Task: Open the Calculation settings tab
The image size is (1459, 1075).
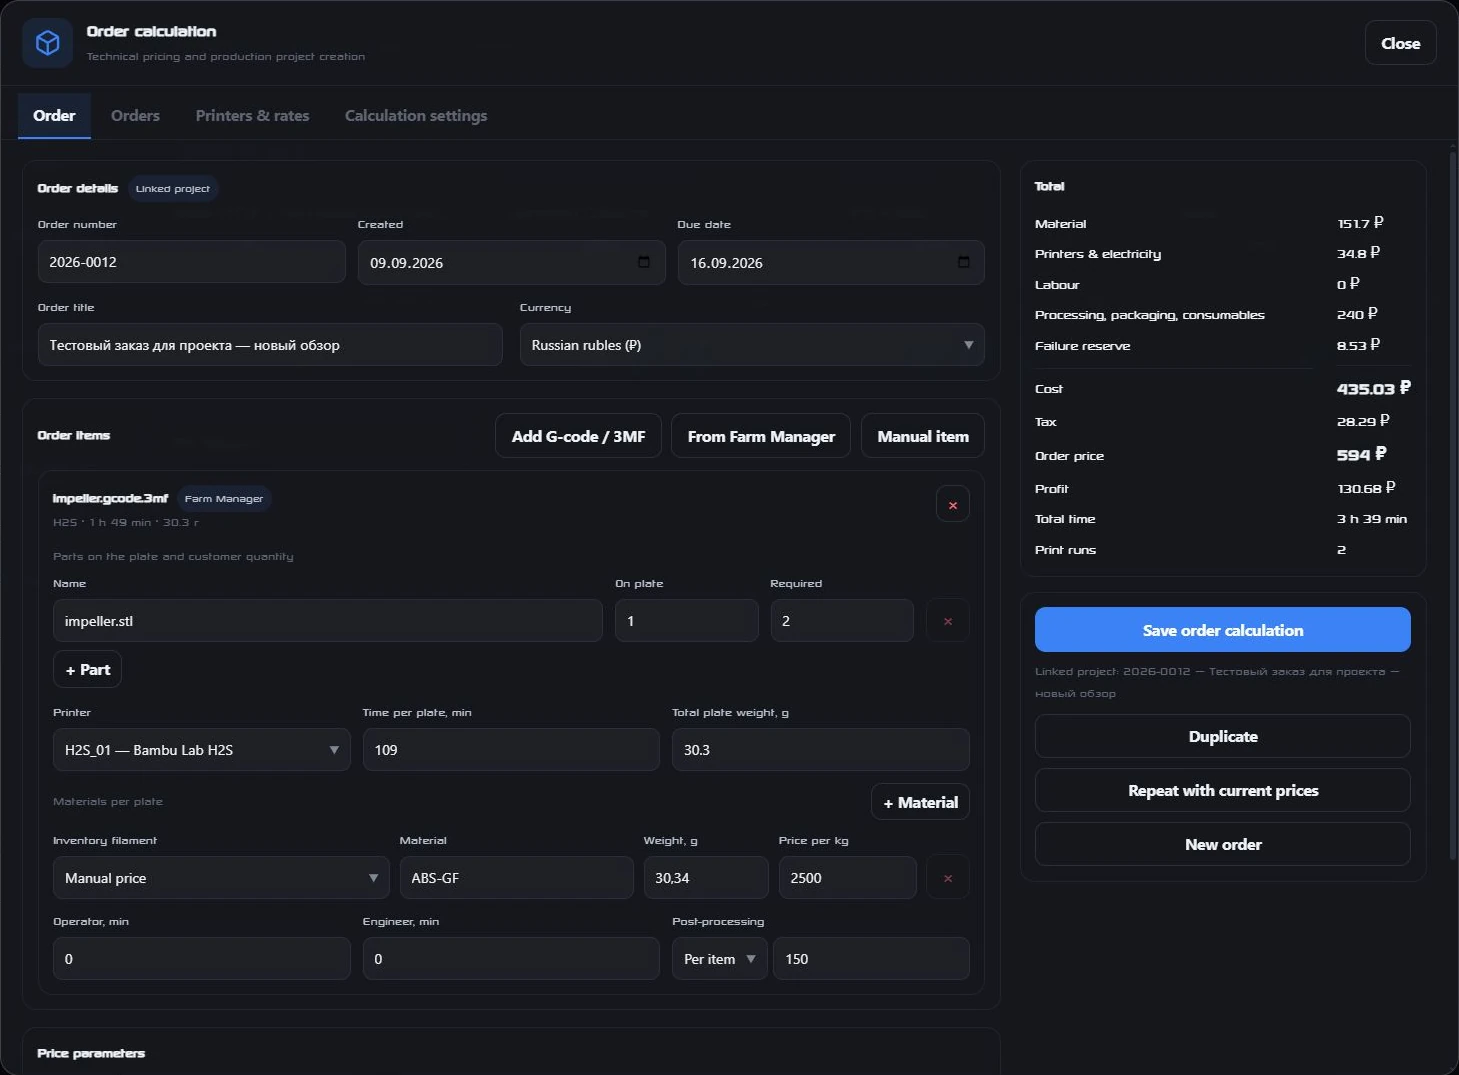Action: tap(416, 116)
